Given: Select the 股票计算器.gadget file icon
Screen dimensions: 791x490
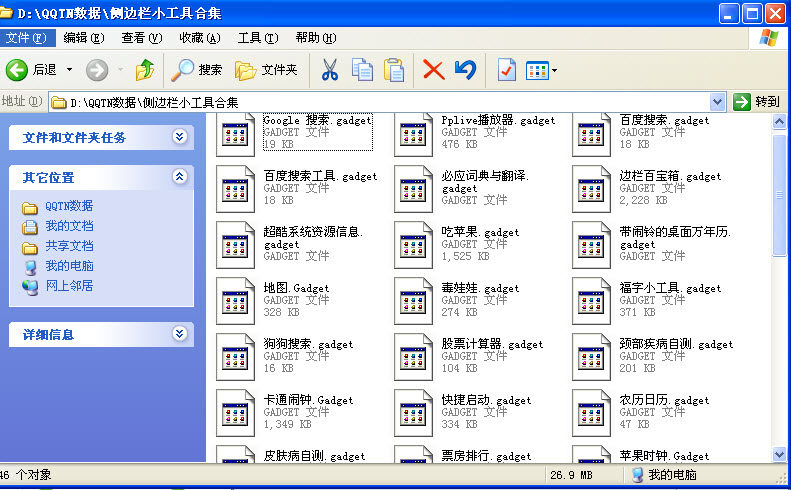Looking at the screenshot, I should pyautogui.click(x=413, y=357).
